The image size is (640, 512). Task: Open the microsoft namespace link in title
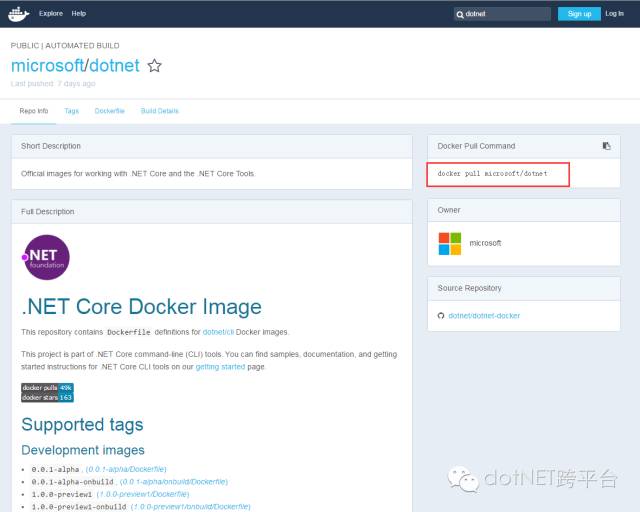47,66
